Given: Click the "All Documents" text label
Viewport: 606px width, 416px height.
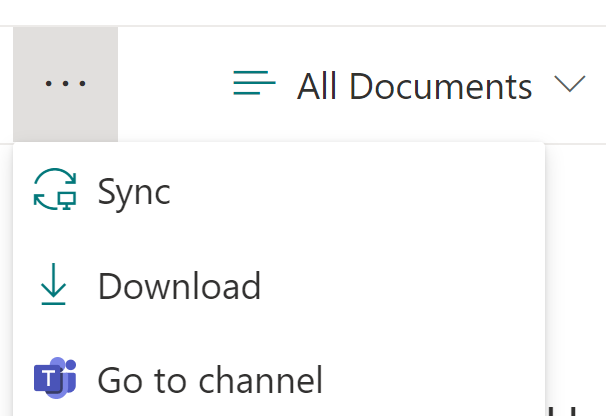Looking at the screenshot, I should (414, 86).
